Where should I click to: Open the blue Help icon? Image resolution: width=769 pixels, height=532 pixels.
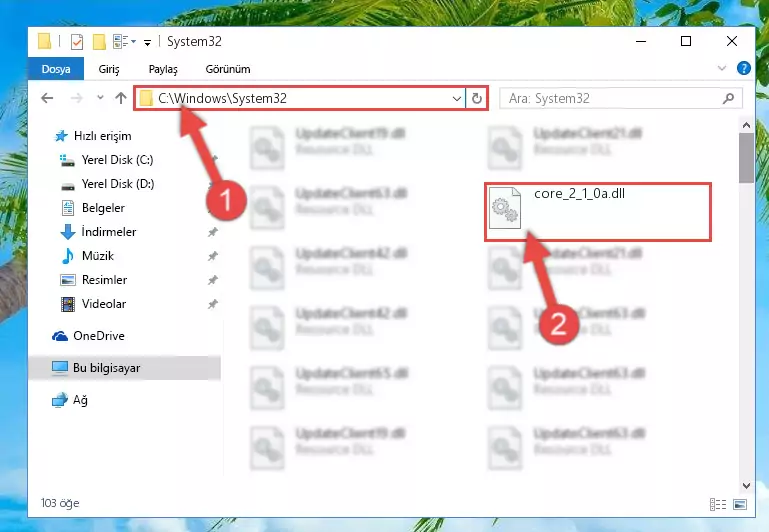pos(743,68)
